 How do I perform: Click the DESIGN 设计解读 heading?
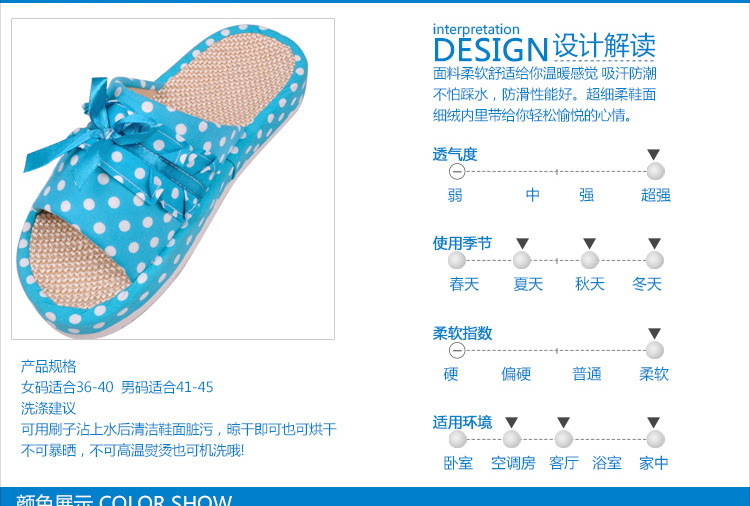[544, 48]
